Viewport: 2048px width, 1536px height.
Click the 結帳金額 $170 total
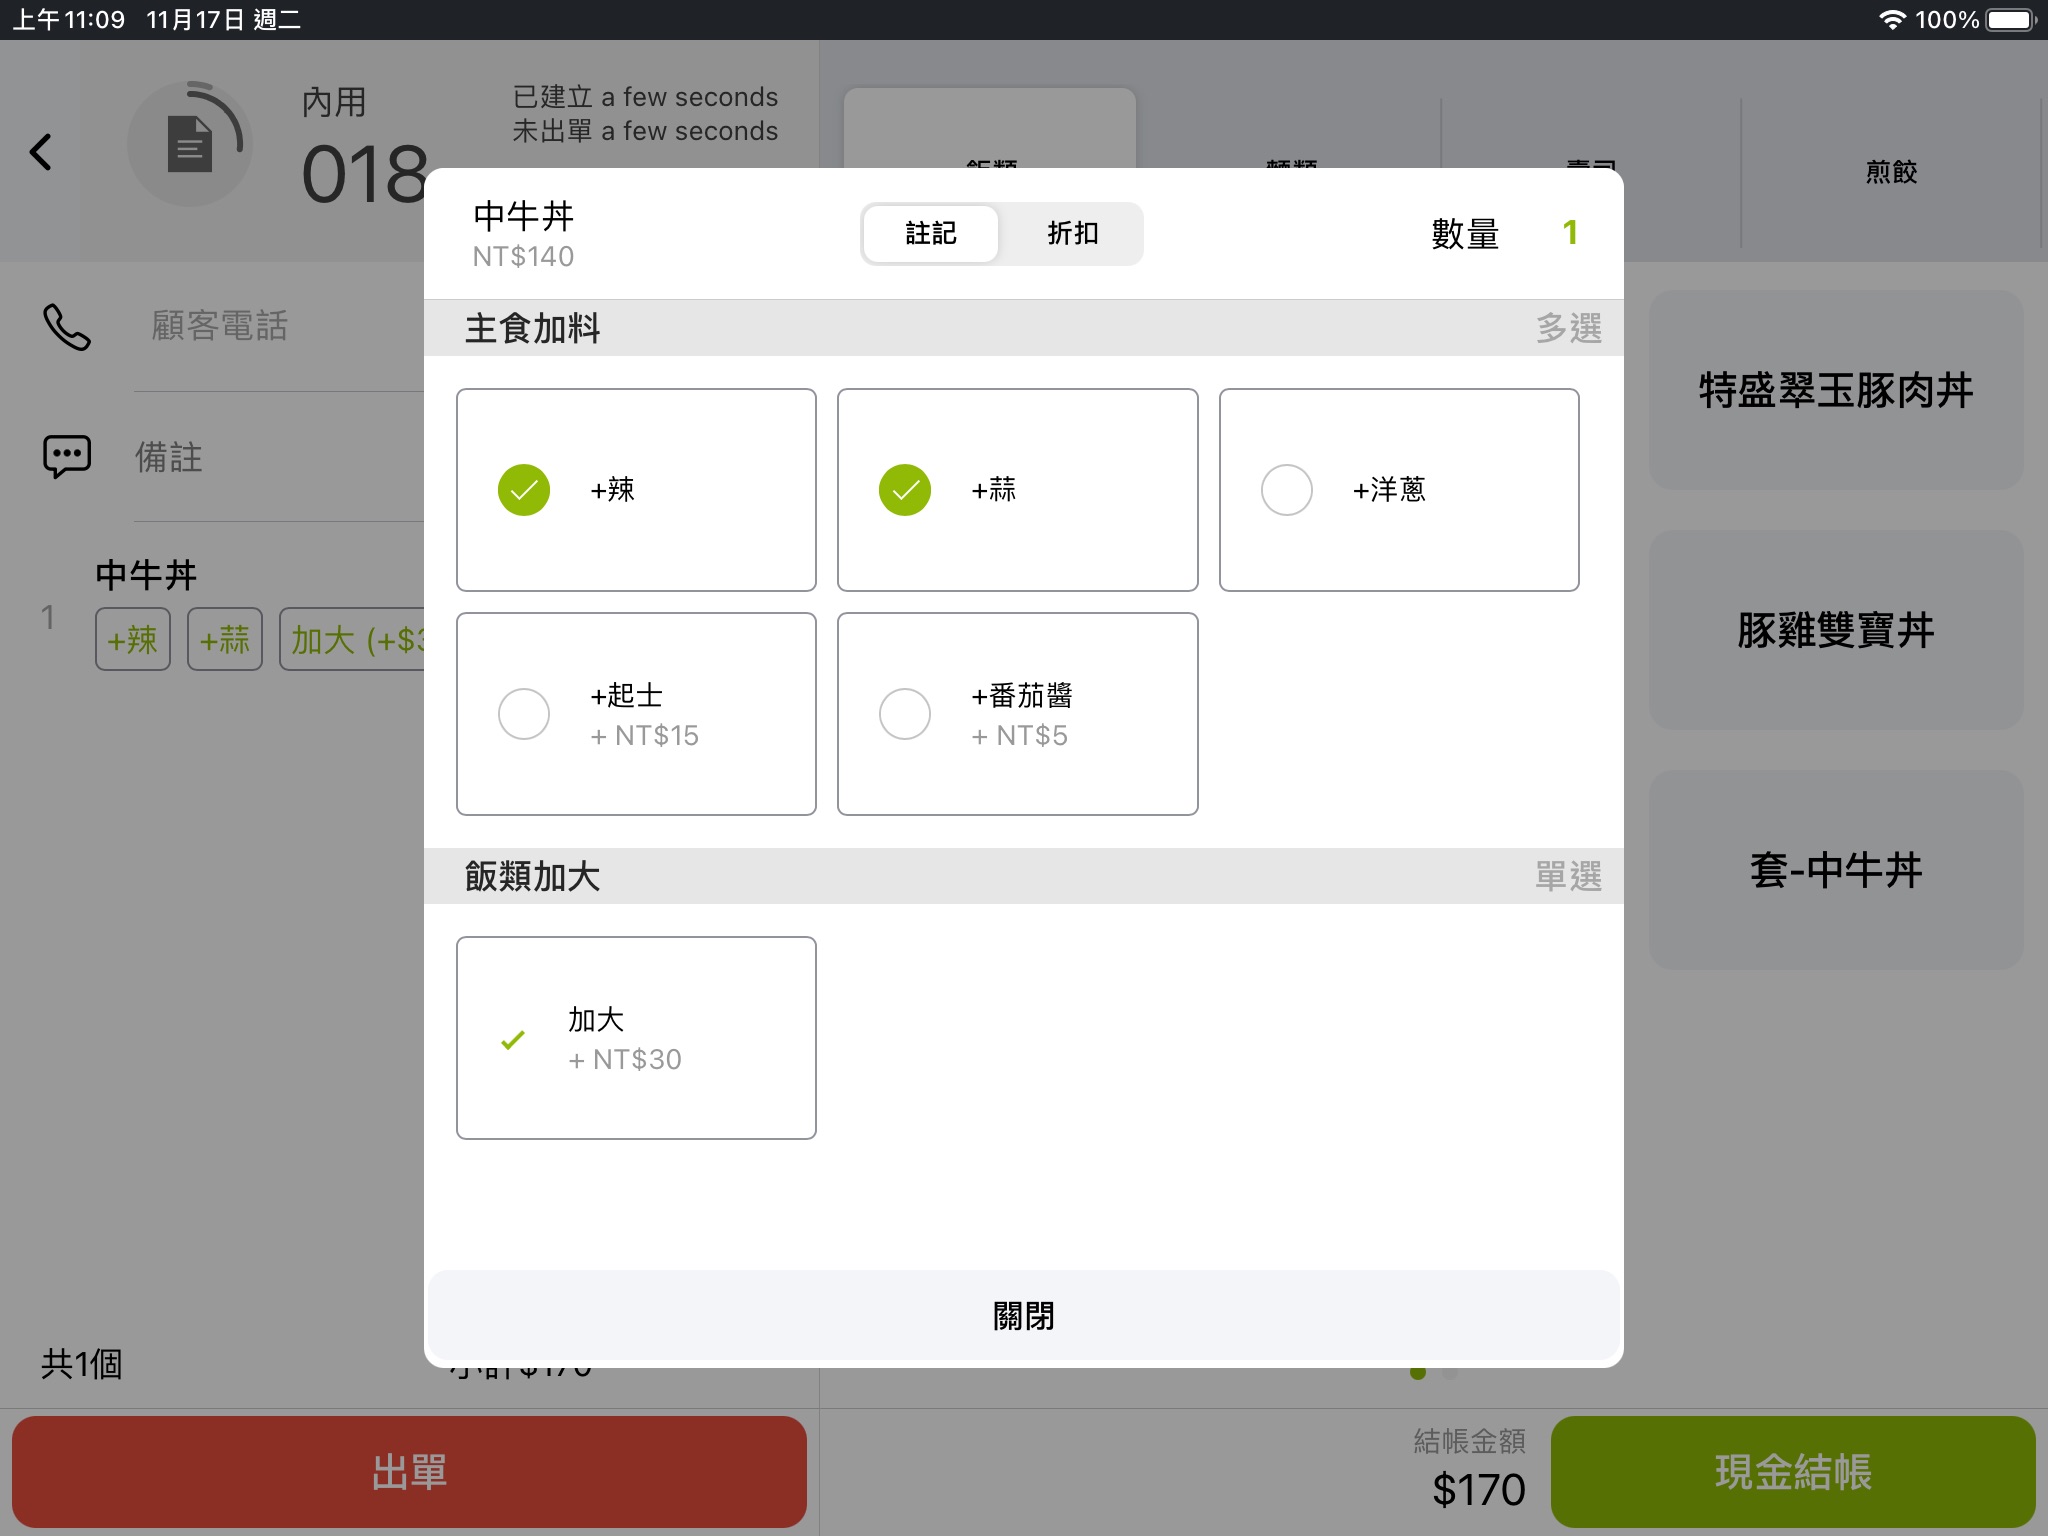pos(1470,1469)
